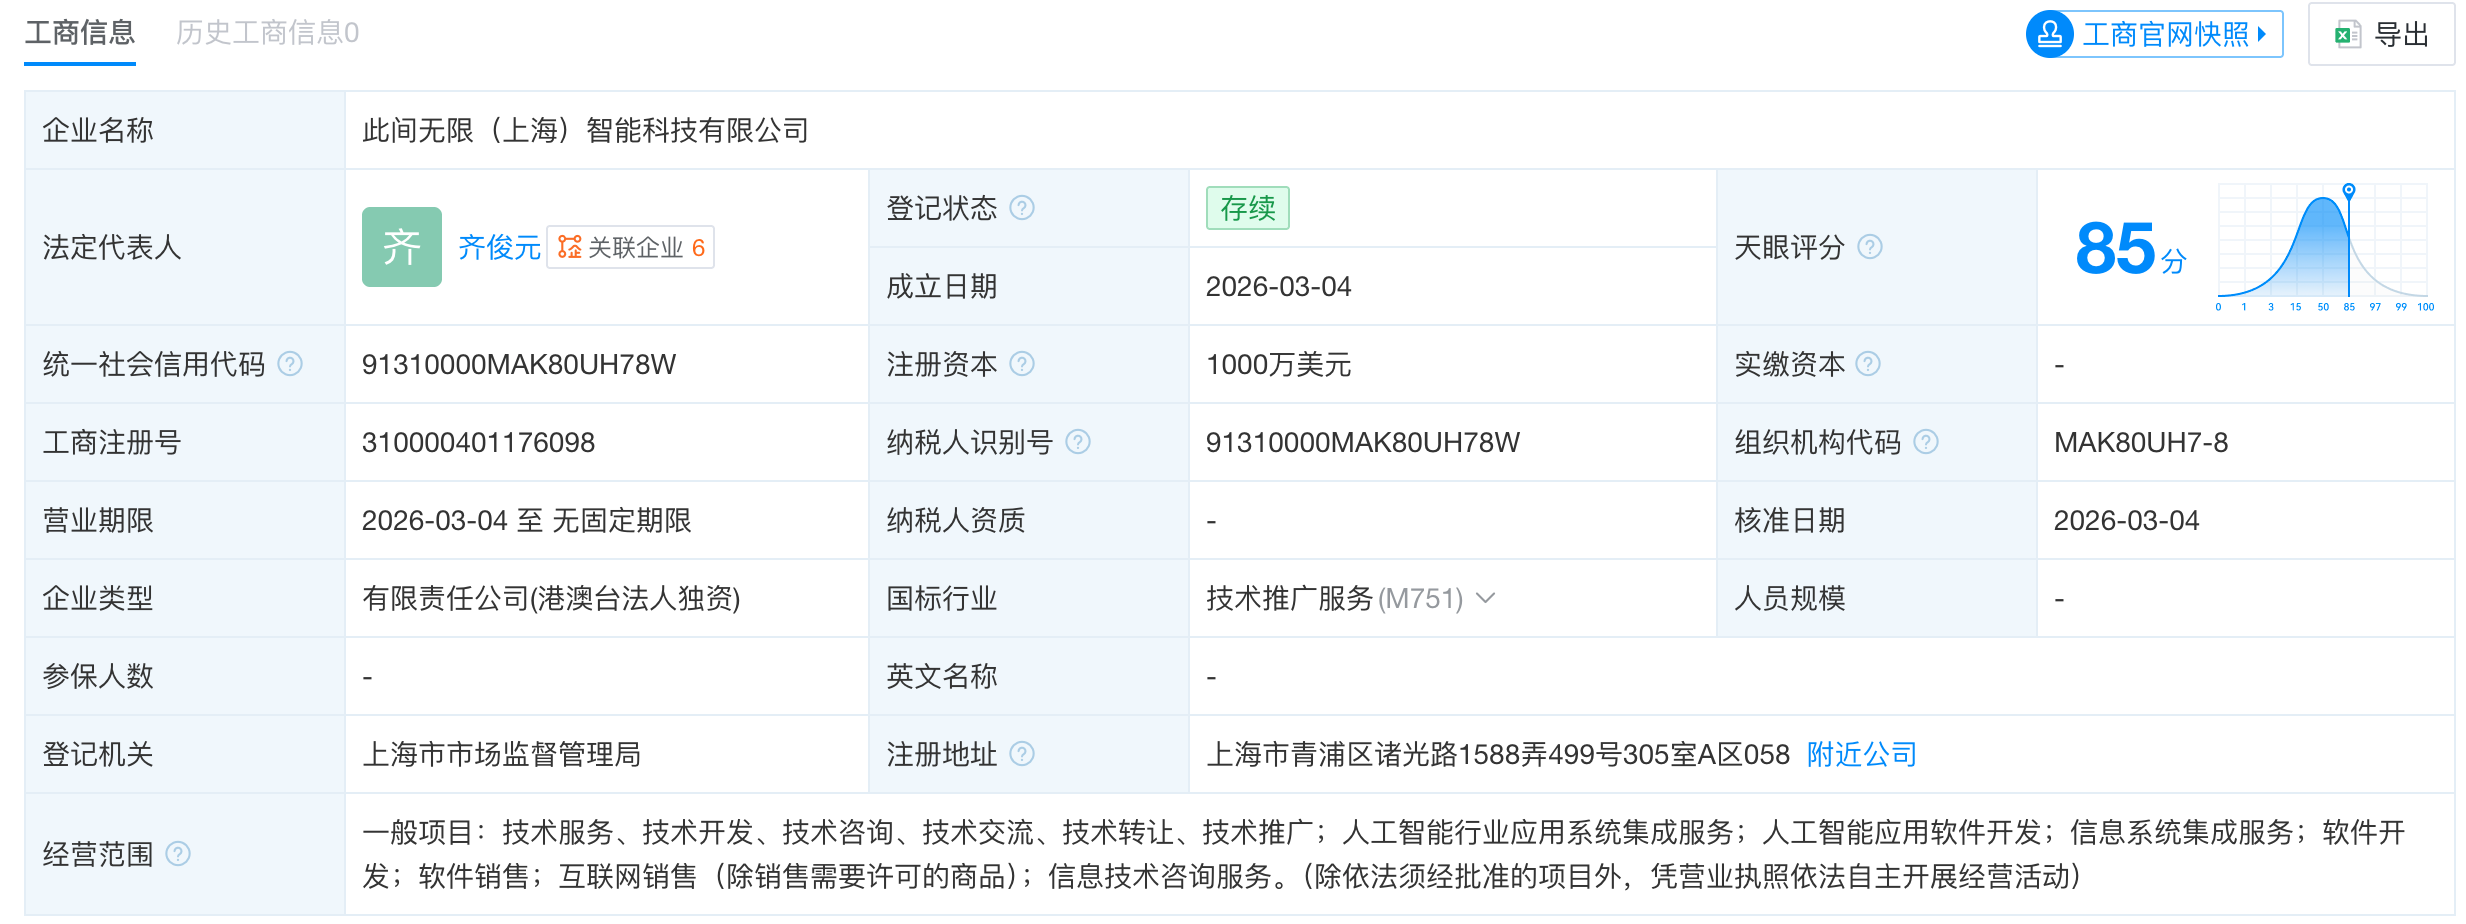2466x924 pixels.
Task: Click the 齐 avatar thumbnail
Action: (401, 246)
